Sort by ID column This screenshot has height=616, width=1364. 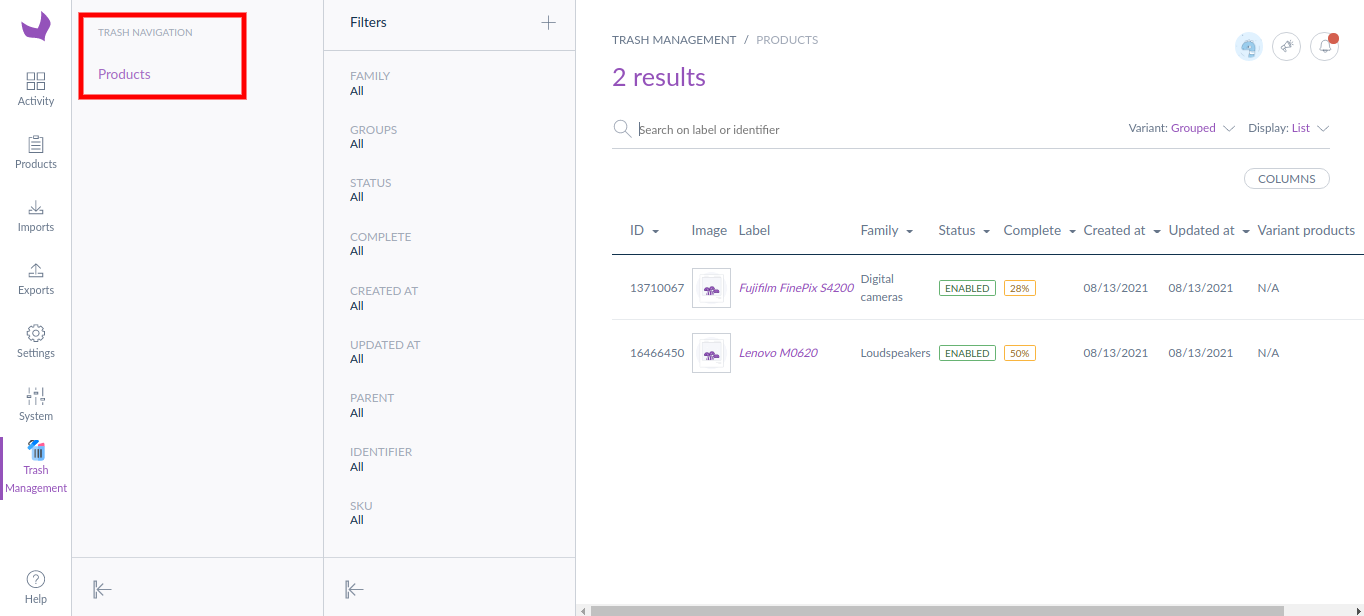click(x=644, y=230)
